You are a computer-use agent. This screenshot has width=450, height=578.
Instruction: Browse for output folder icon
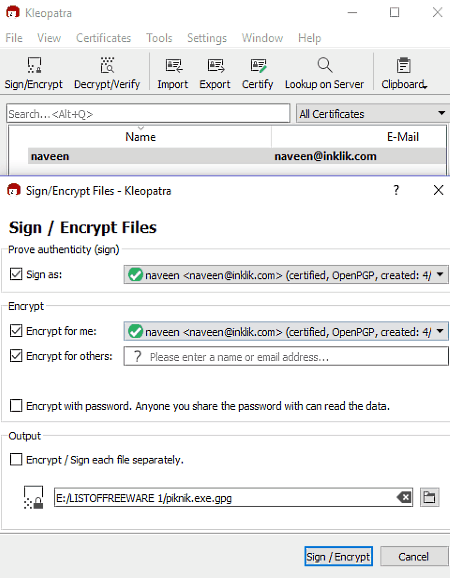429,498
